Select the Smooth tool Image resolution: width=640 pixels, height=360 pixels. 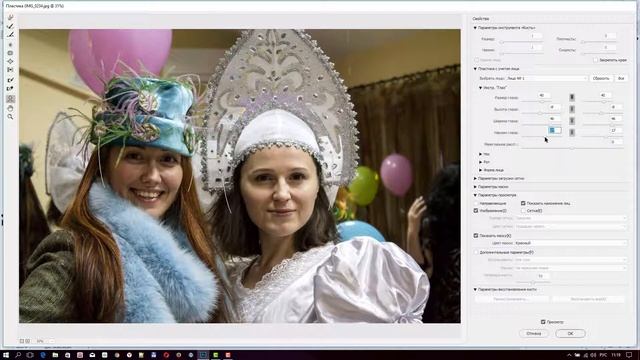[x=10, y=35]
